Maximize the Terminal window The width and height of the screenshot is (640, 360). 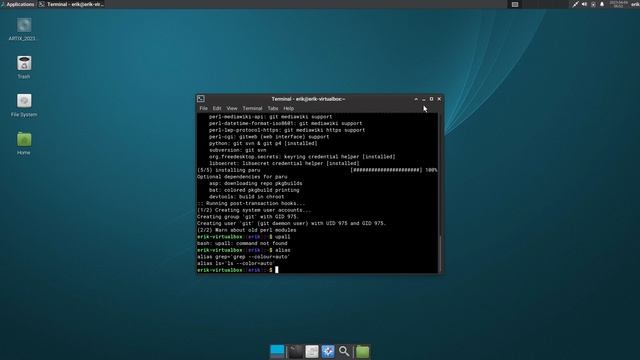pyautogui.click(x=431, y=99)
